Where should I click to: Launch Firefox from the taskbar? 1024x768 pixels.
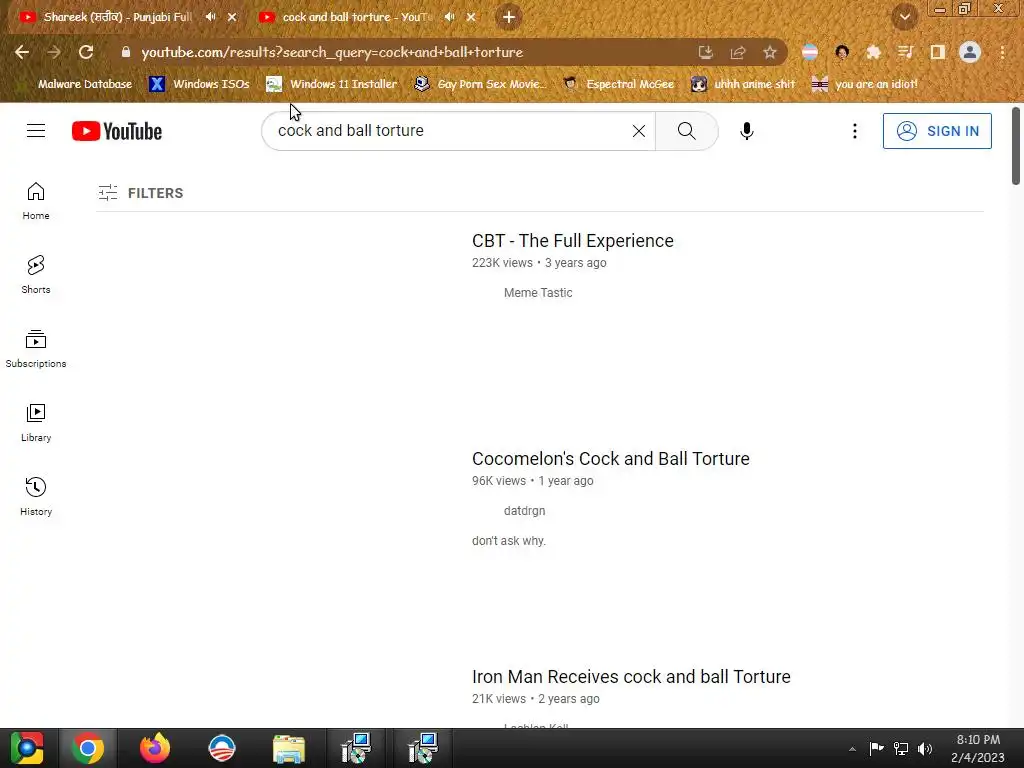[155, 748]
